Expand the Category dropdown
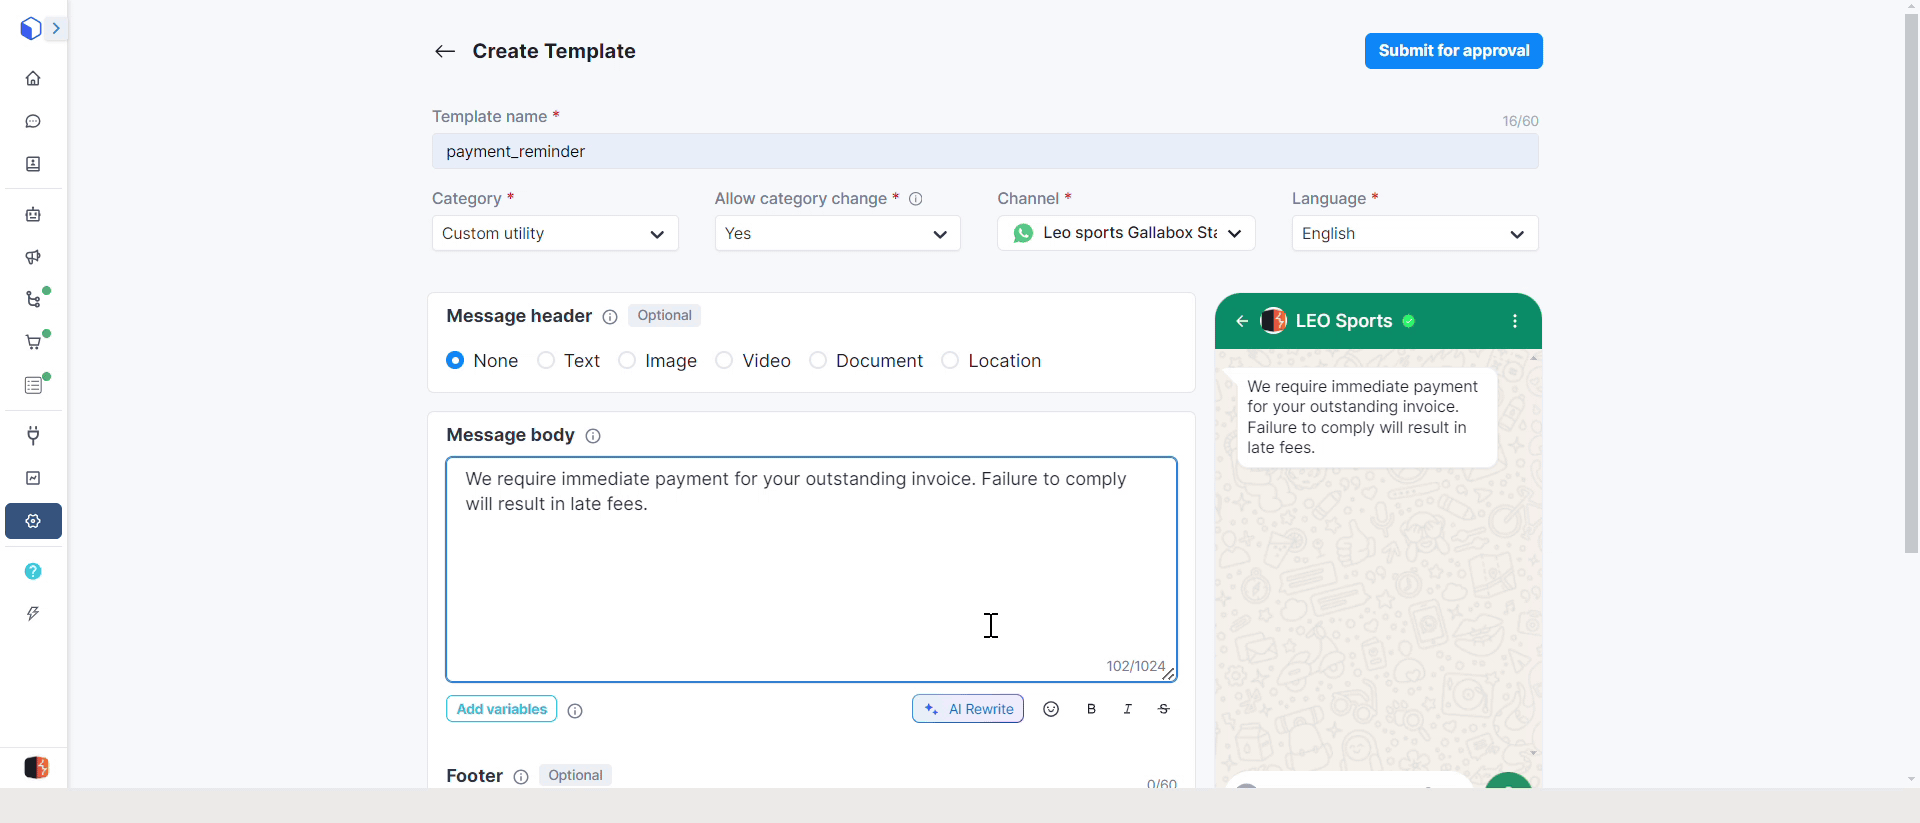 (554, 233)
